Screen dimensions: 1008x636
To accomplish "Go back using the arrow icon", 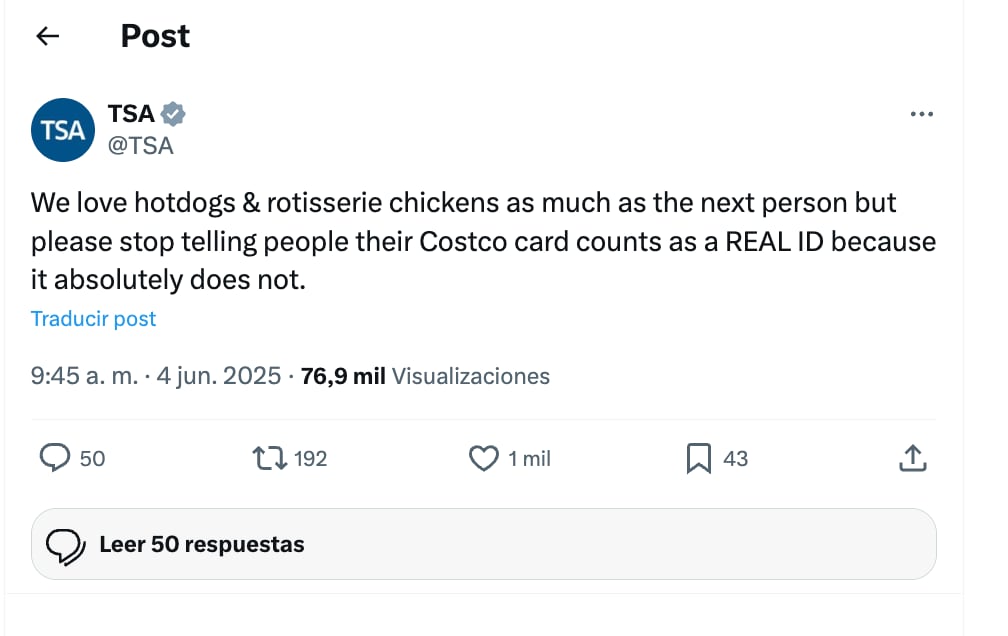I will coord(47,36).
